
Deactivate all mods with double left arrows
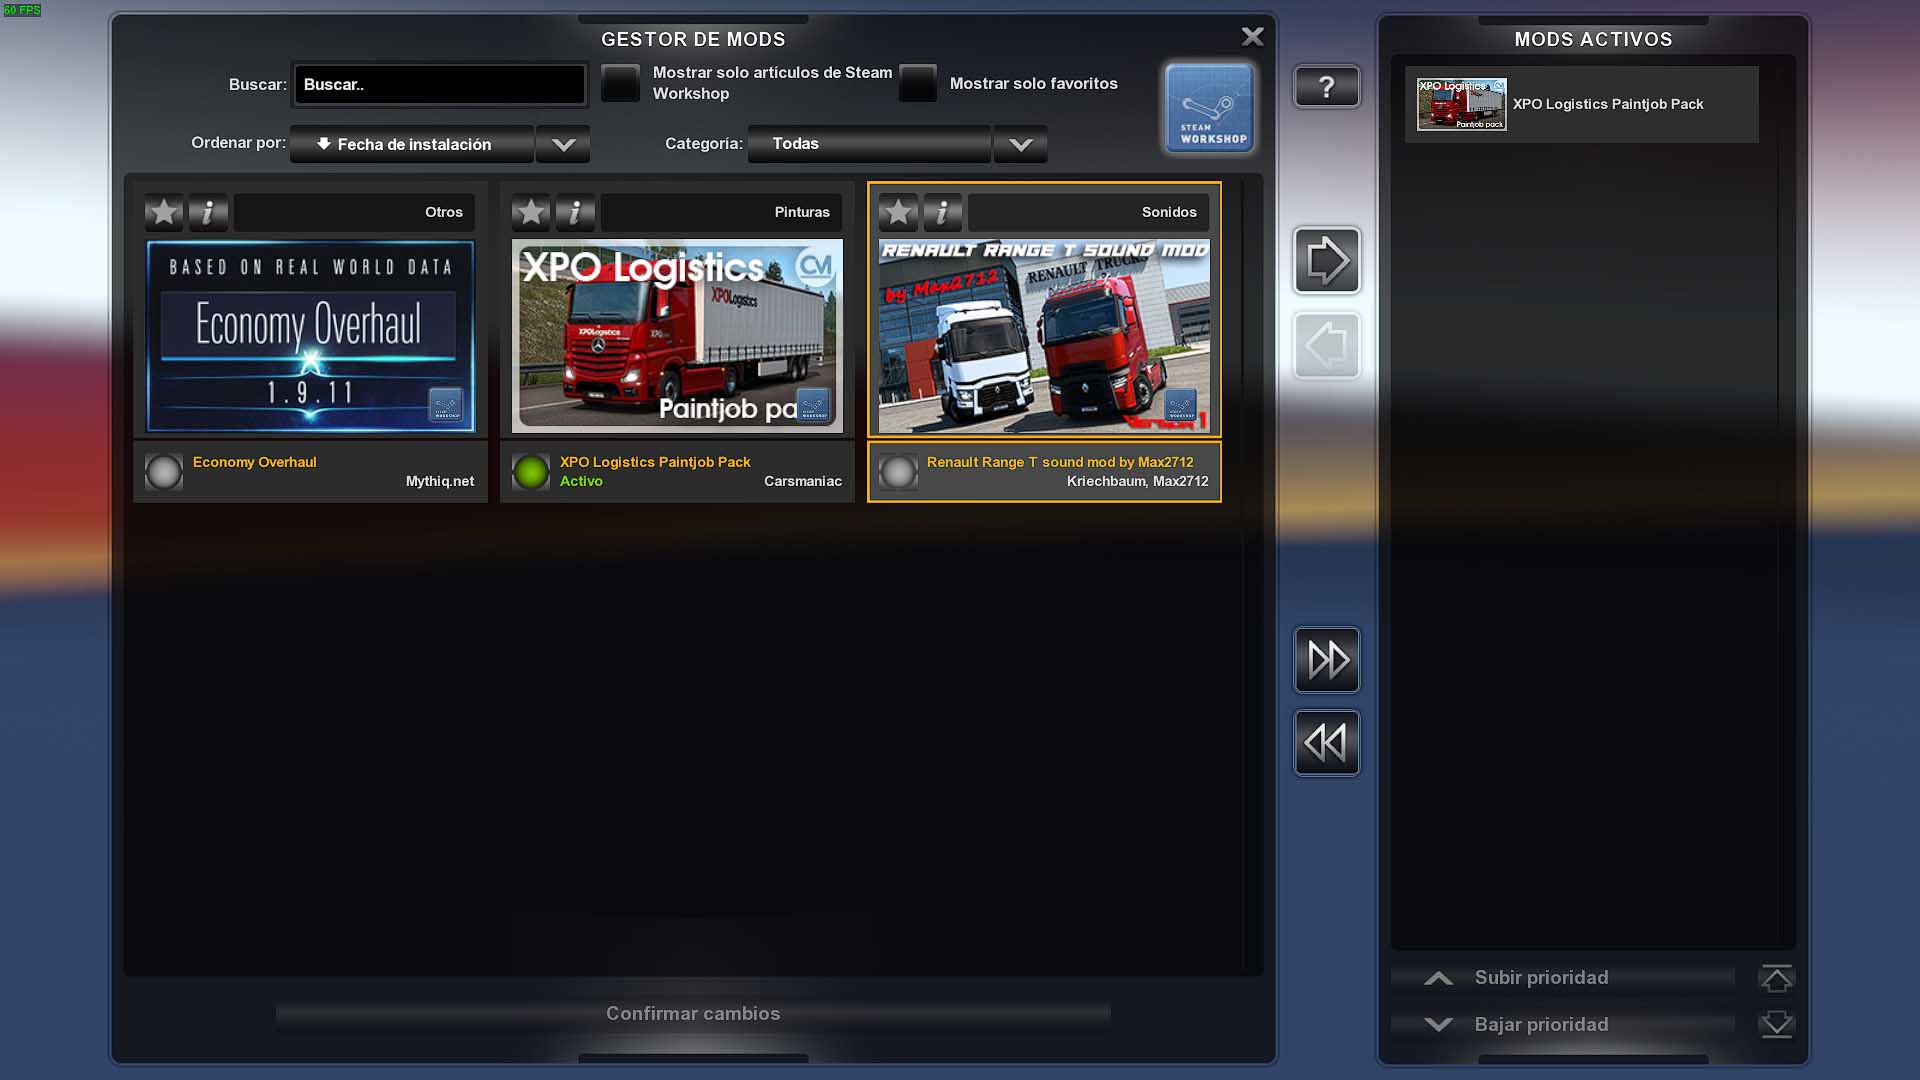click(1326, 743)
